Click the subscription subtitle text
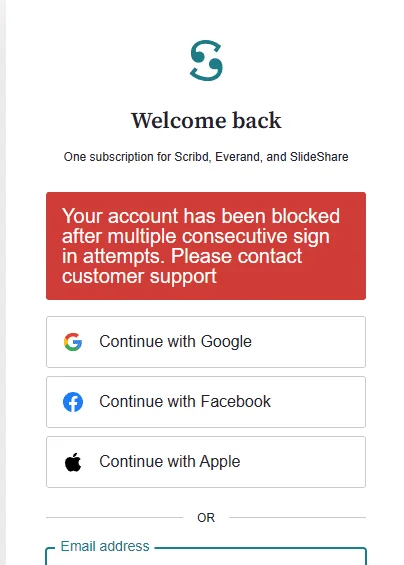This screenshot has height=565, width=404. pos(206,157)
